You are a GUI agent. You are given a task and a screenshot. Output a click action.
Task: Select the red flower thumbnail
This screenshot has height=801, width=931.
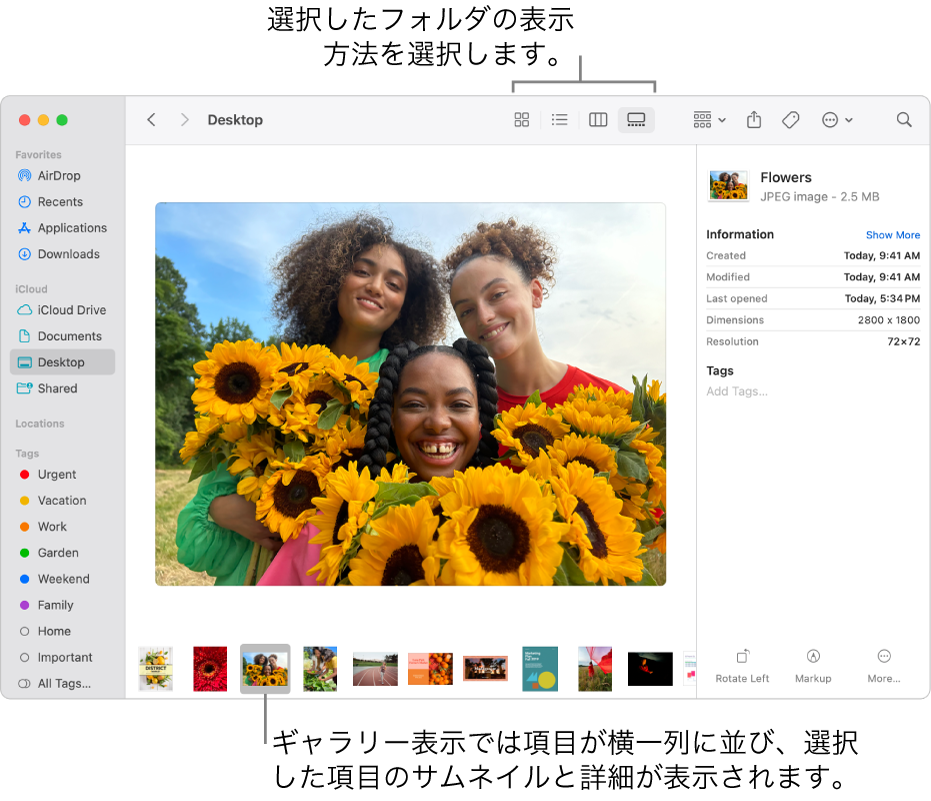210,669
